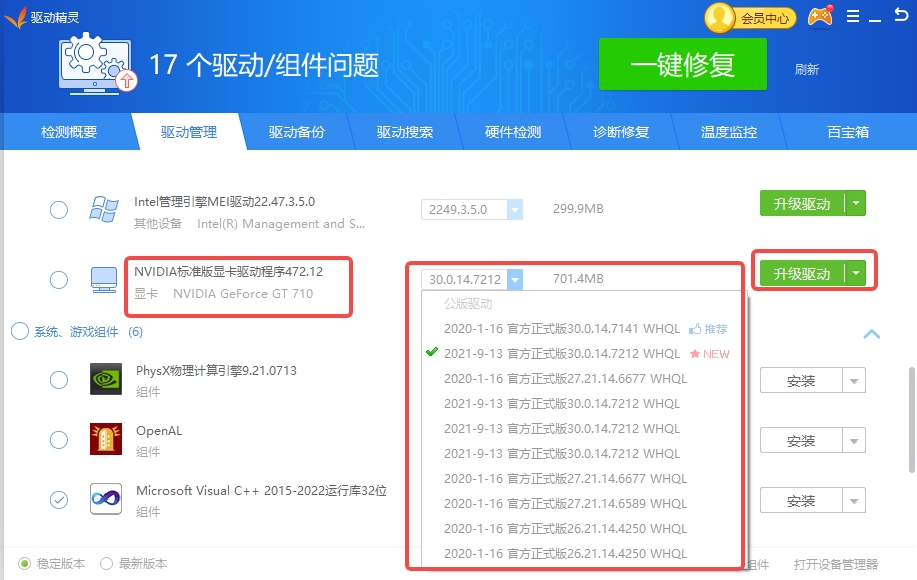Click the Intel MEI Windows flag icon
The width and height of the screenshot is (917, 580).
[x=104, y=210]
